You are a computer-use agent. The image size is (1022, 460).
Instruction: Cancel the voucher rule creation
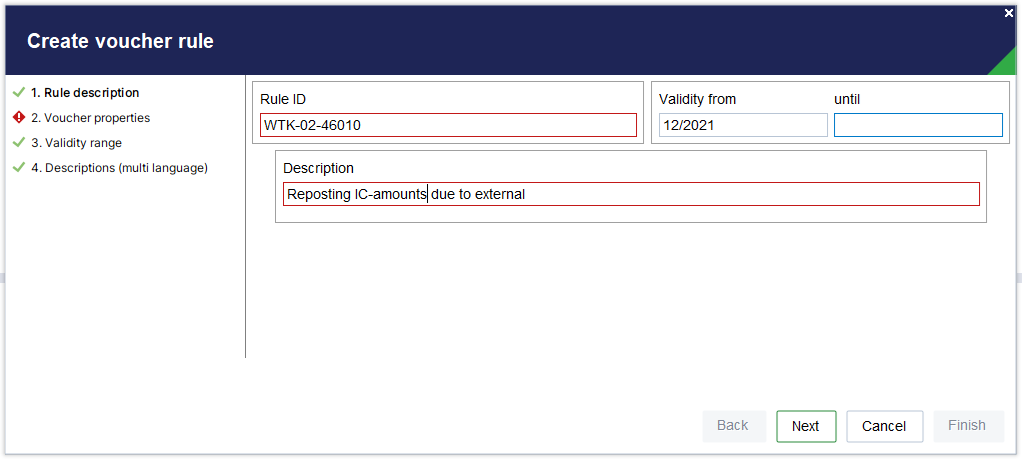click(x=884, y=426)
